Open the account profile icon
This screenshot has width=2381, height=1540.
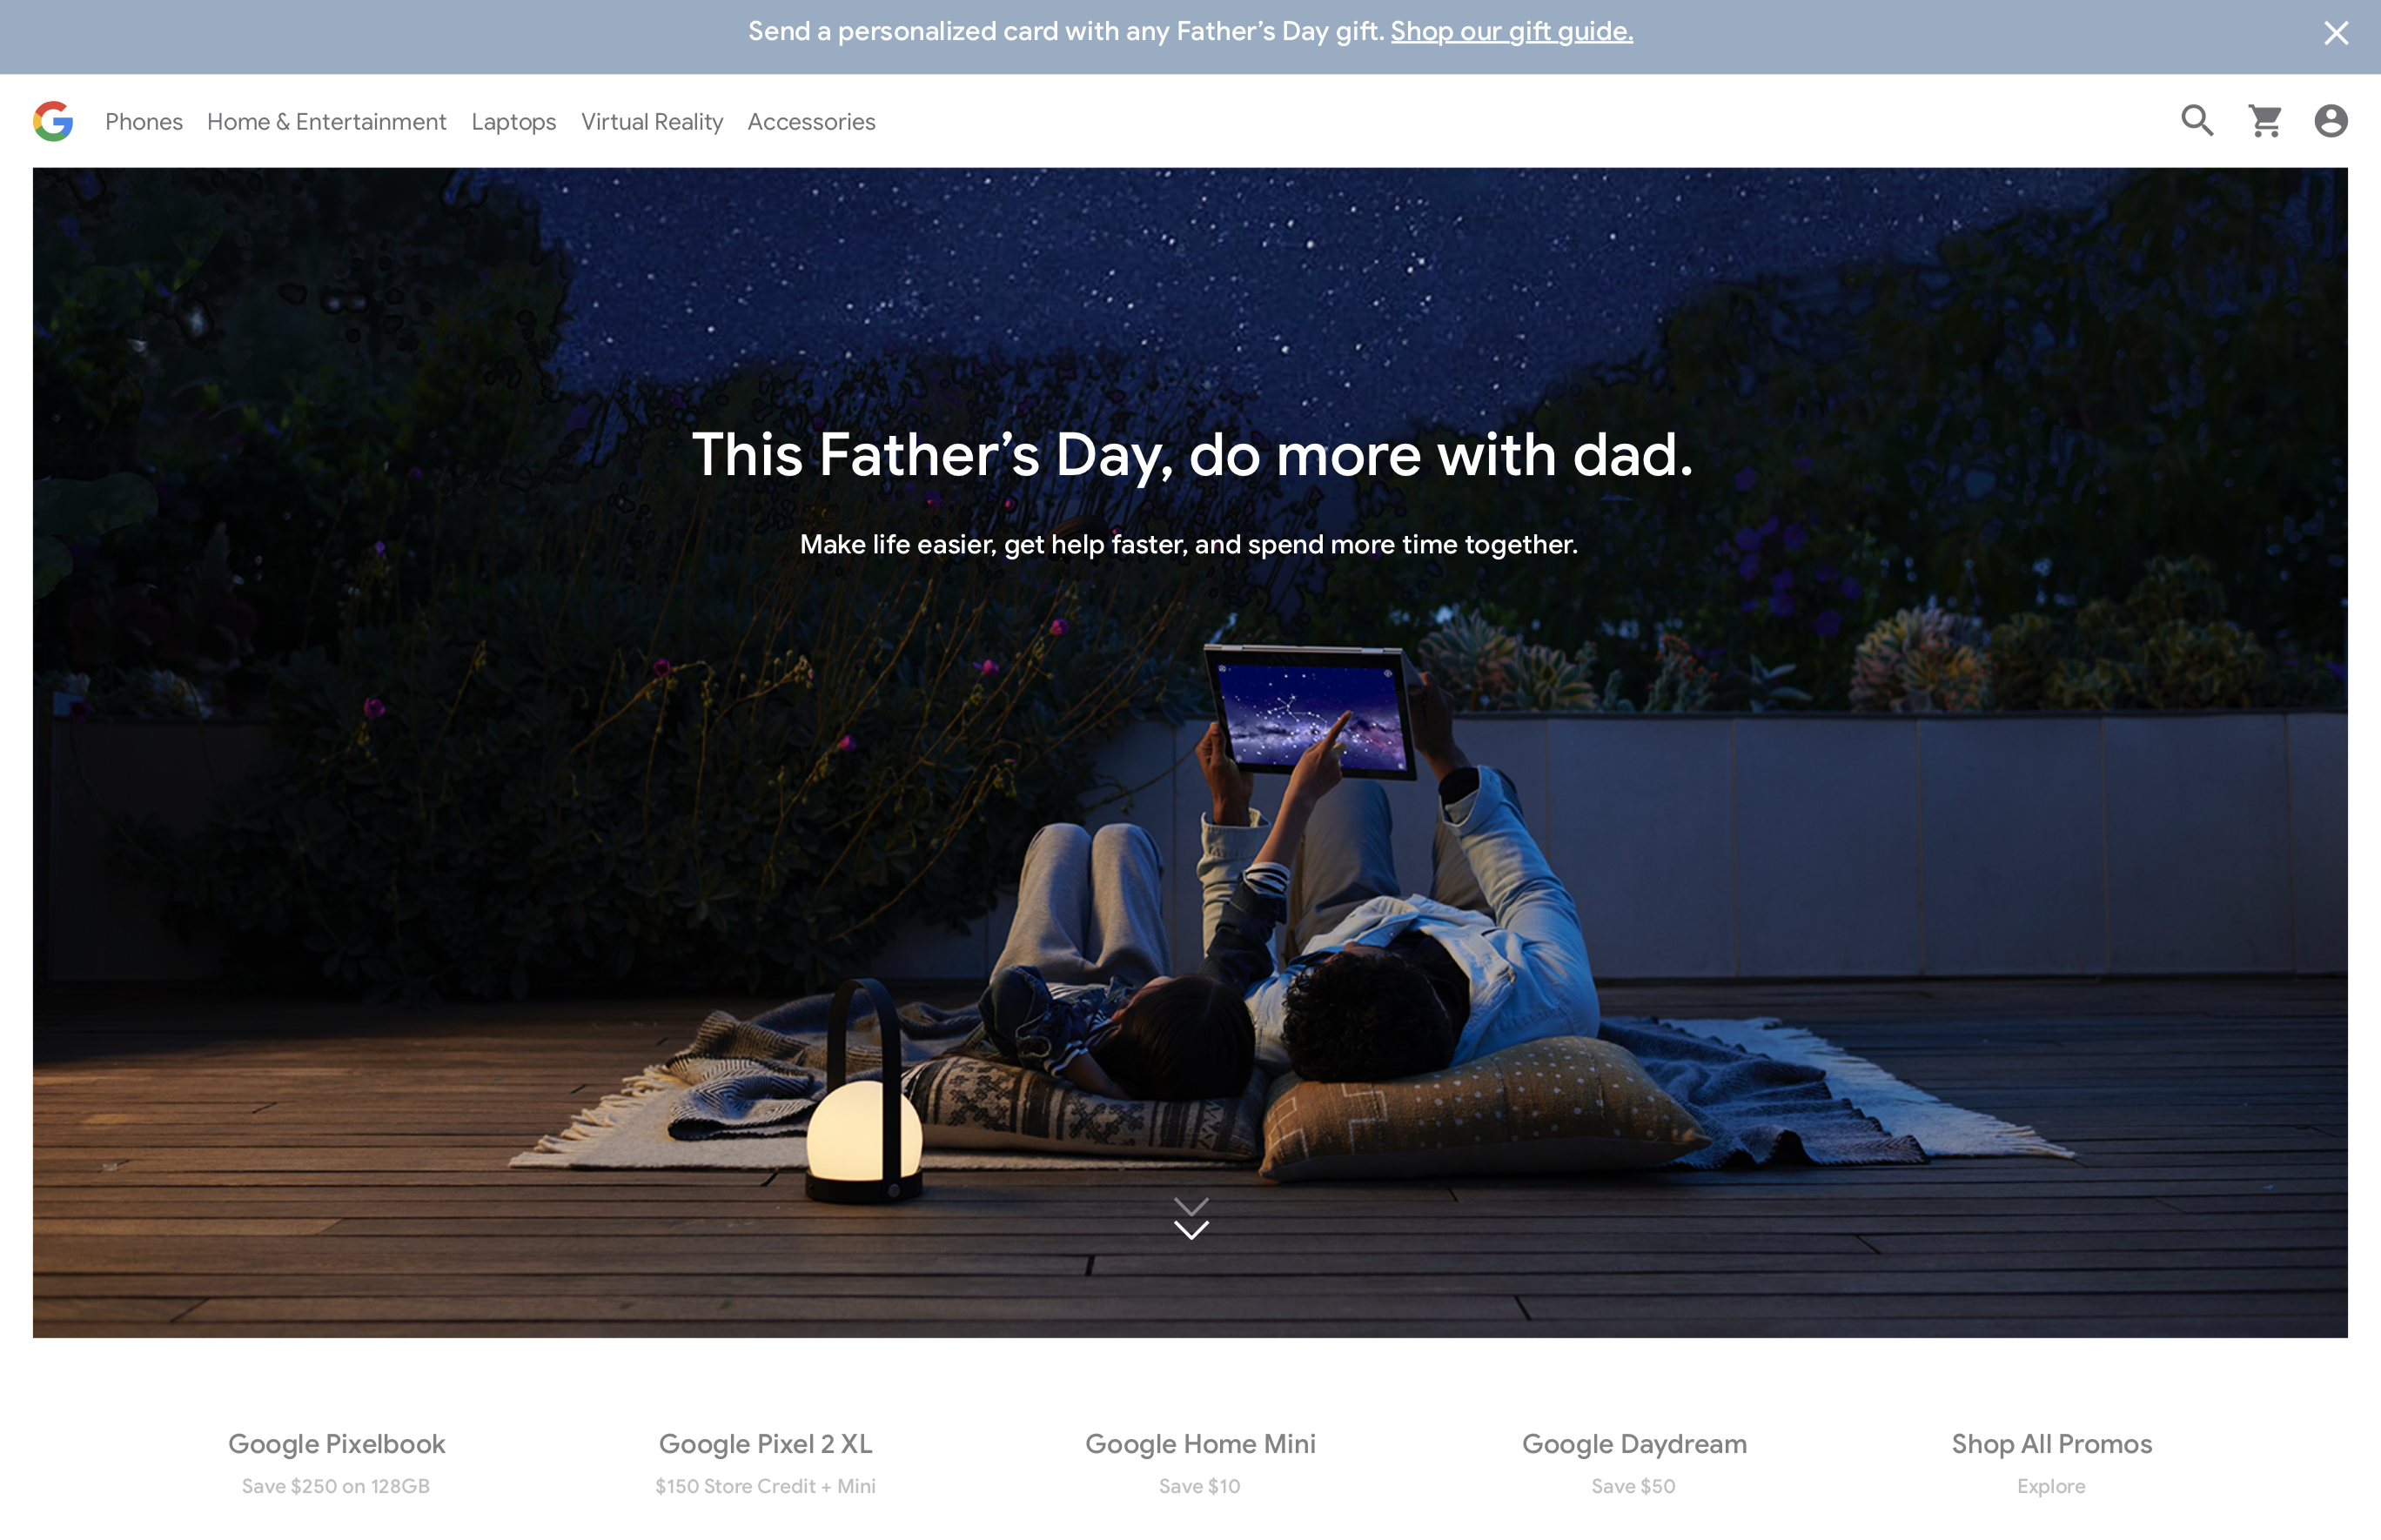click(x=2331, y=121)
